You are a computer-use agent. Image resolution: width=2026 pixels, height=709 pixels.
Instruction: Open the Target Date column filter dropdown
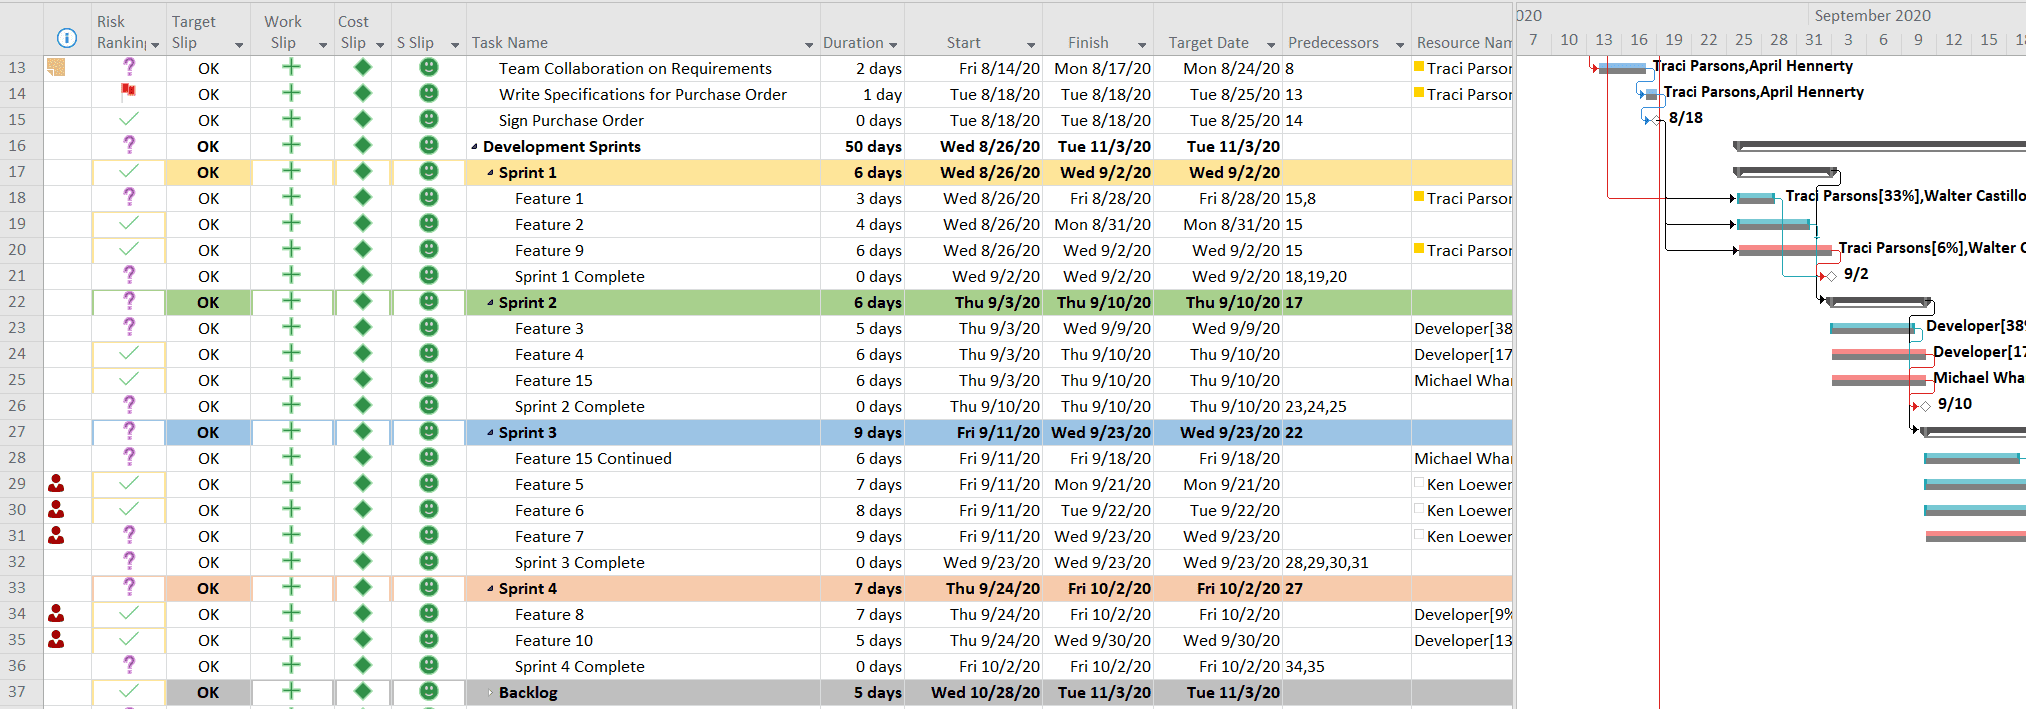coord(1271,45)
